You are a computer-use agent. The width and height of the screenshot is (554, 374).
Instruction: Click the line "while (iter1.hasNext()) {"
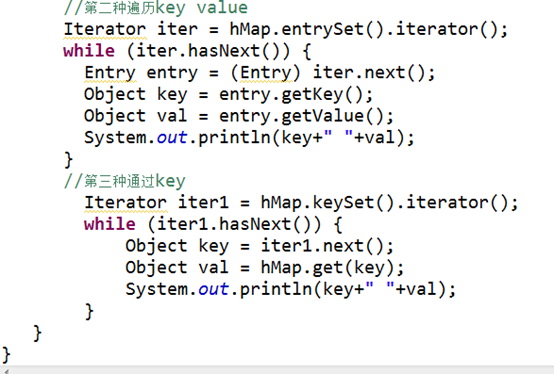213,225
